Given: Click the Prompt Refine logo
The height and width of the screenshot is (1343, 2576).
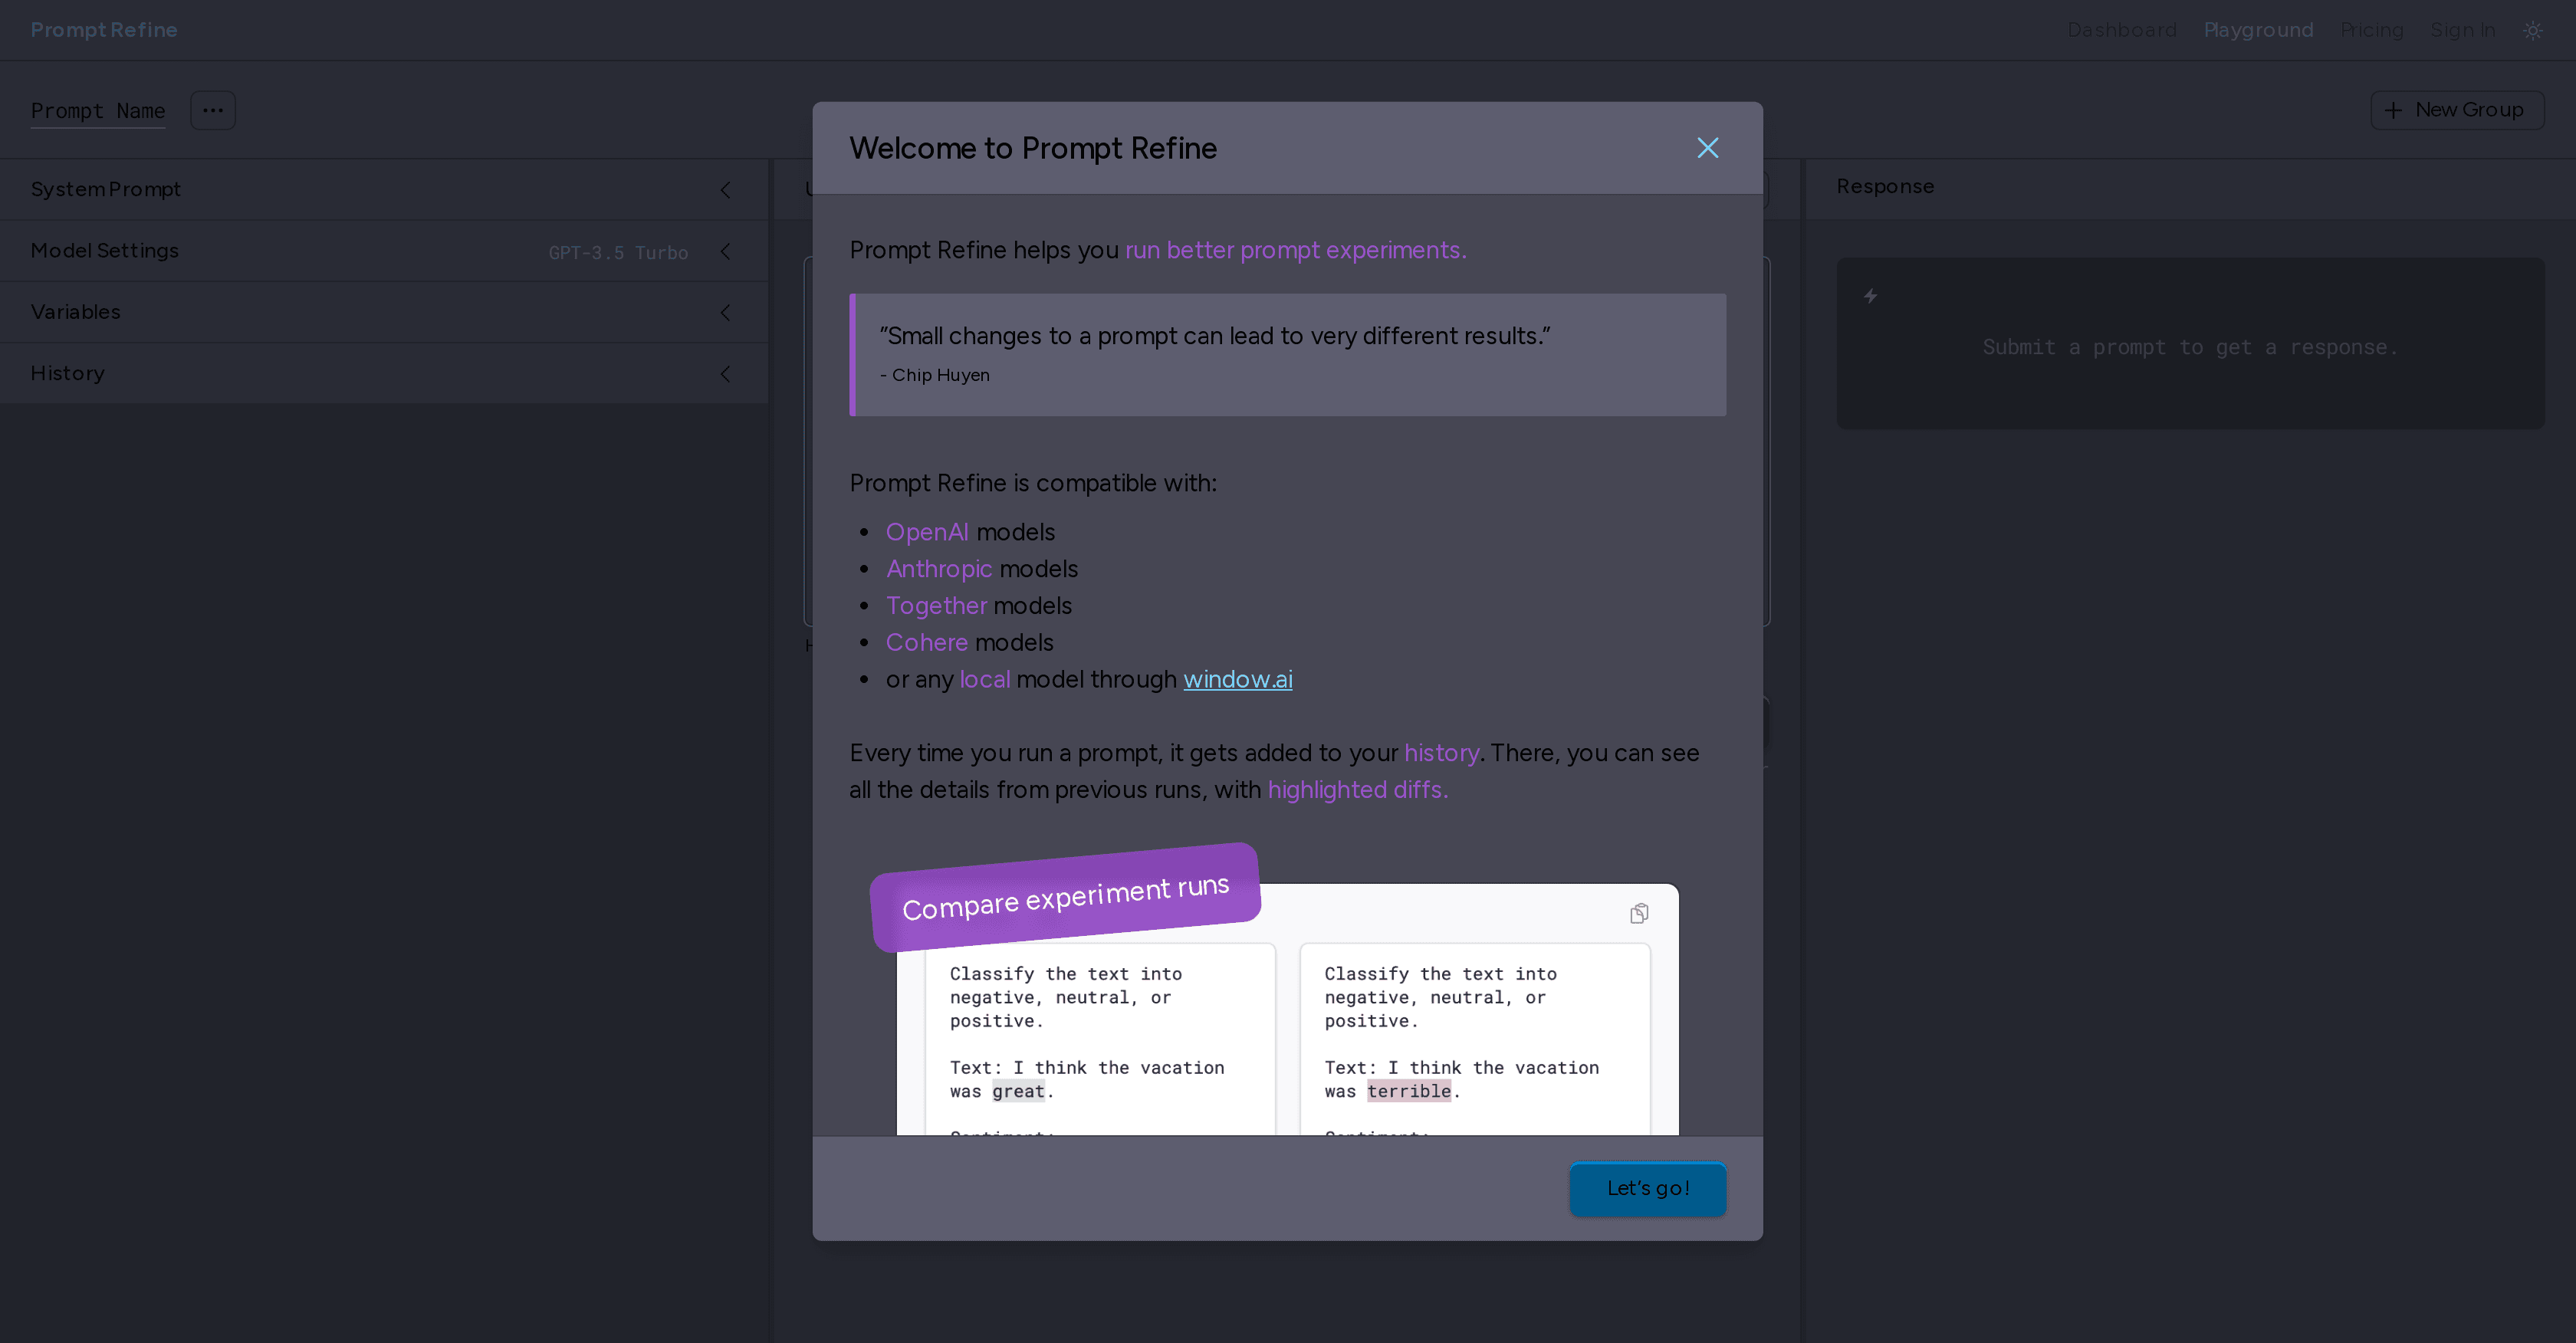Looking at the screenshot, I should [104, 30].
